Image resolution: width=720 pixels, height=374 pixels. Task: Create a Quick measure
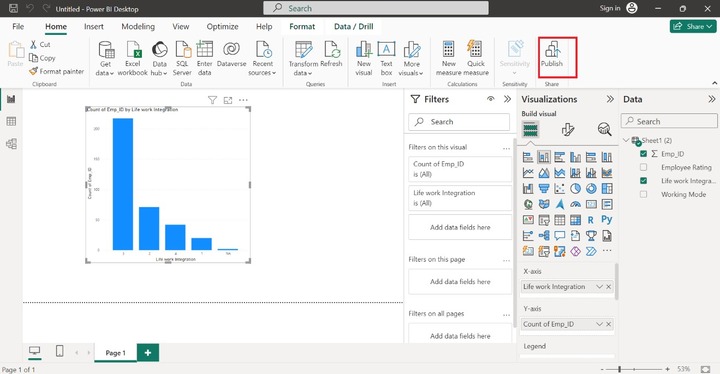[x=476, y=58]
